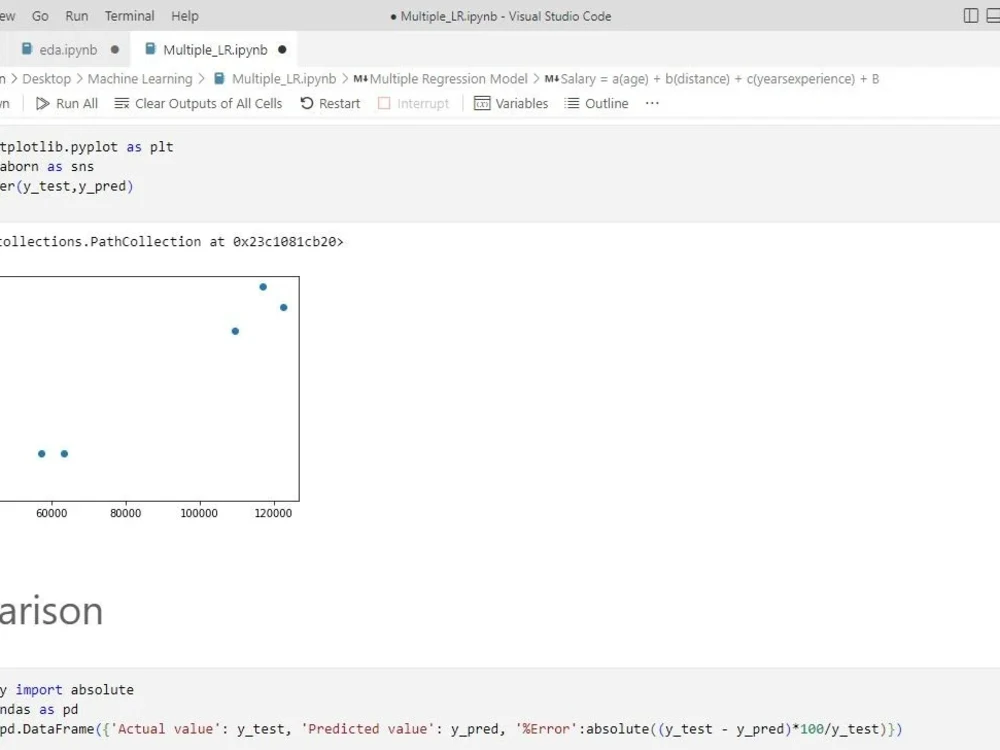Open the Terminal menu
This screenshot has width=1000, height=750.
click(129, 16)
